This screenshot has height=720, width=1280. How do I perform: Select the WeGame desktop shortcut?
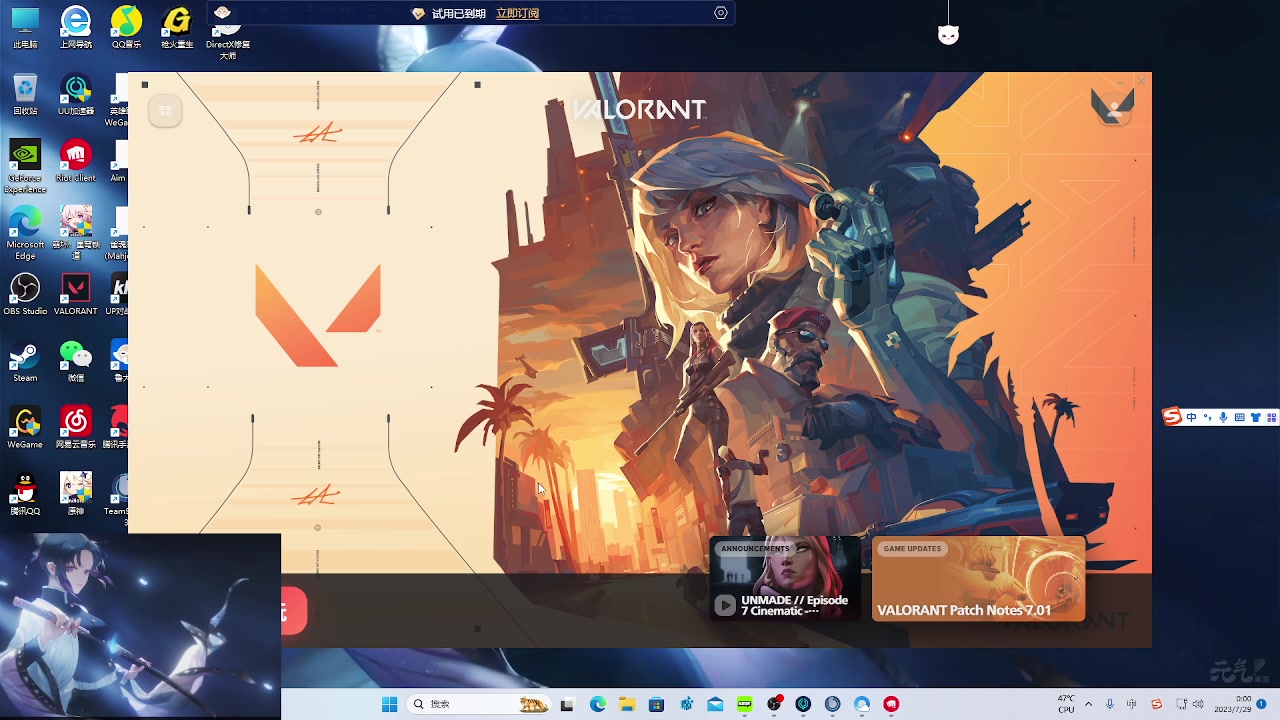point(25,427)
